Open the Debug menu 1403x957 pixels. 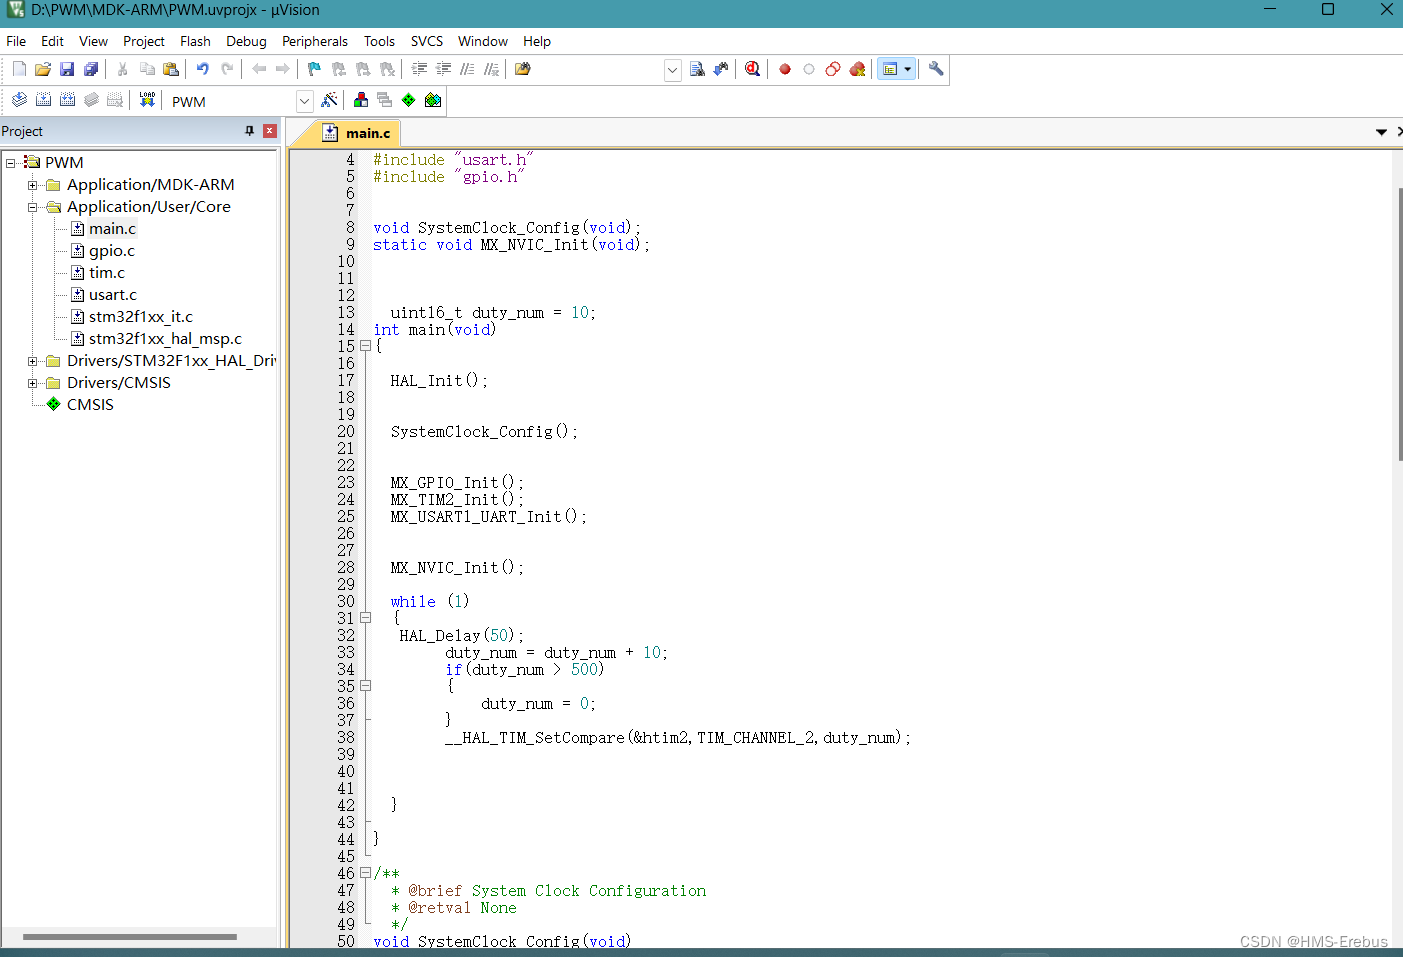point(246,41)
